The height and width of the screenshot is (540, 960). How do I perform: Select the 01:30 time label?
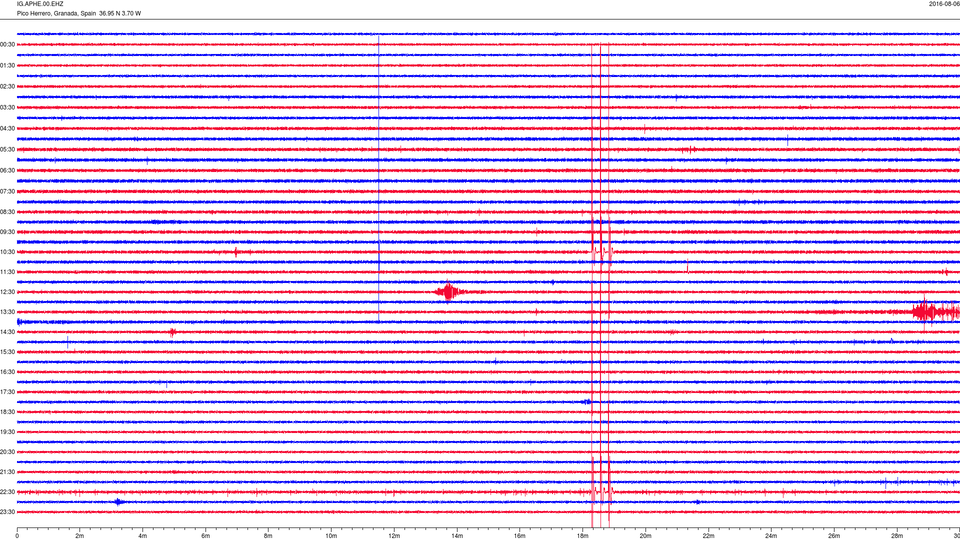tap(7, 66)
